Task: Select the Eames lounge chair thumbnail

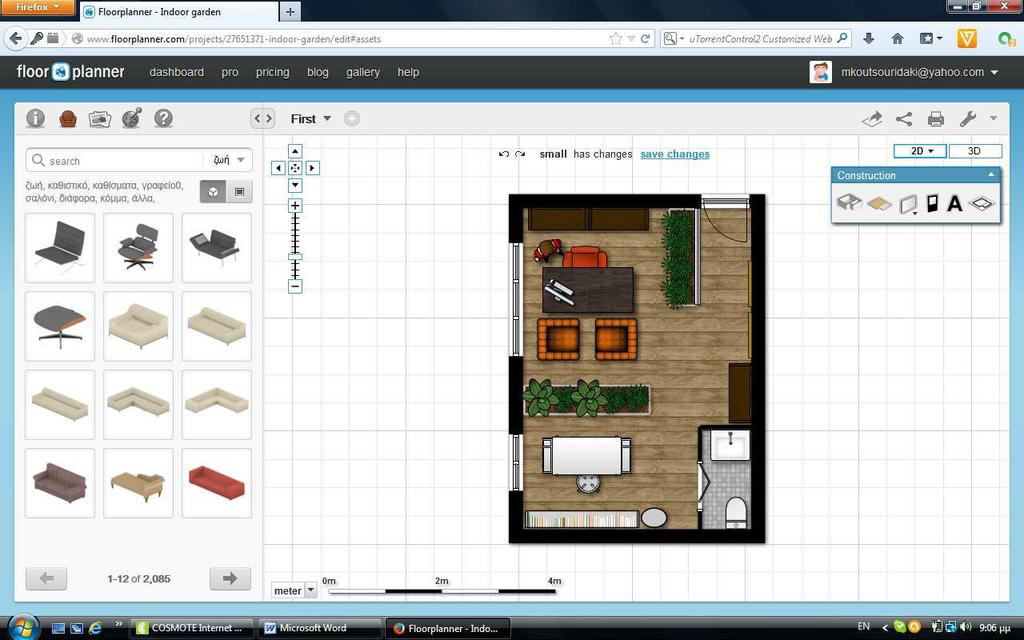Action: pos(138,248)
